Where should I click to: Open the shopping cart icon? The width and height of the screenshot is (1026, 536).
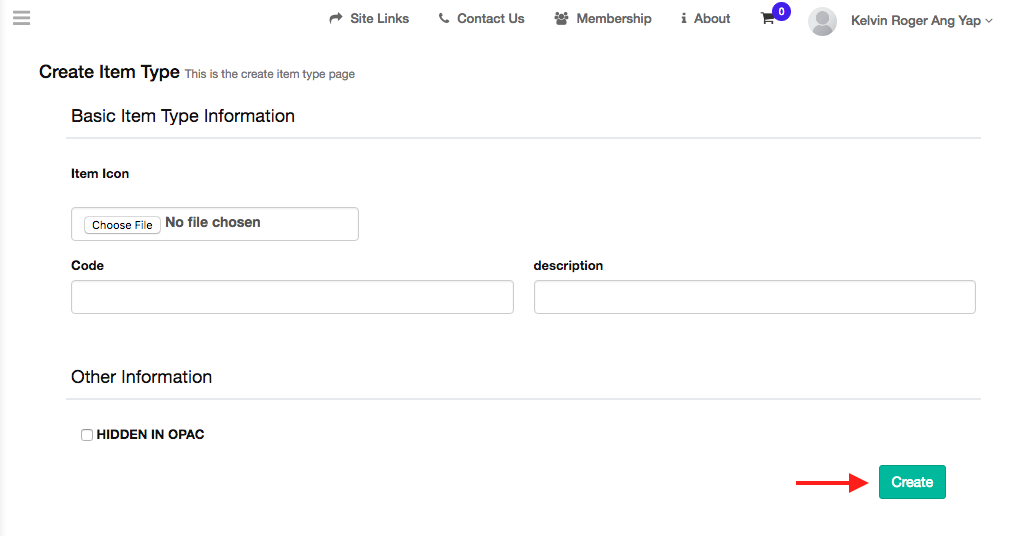click(x=768, y=19)
